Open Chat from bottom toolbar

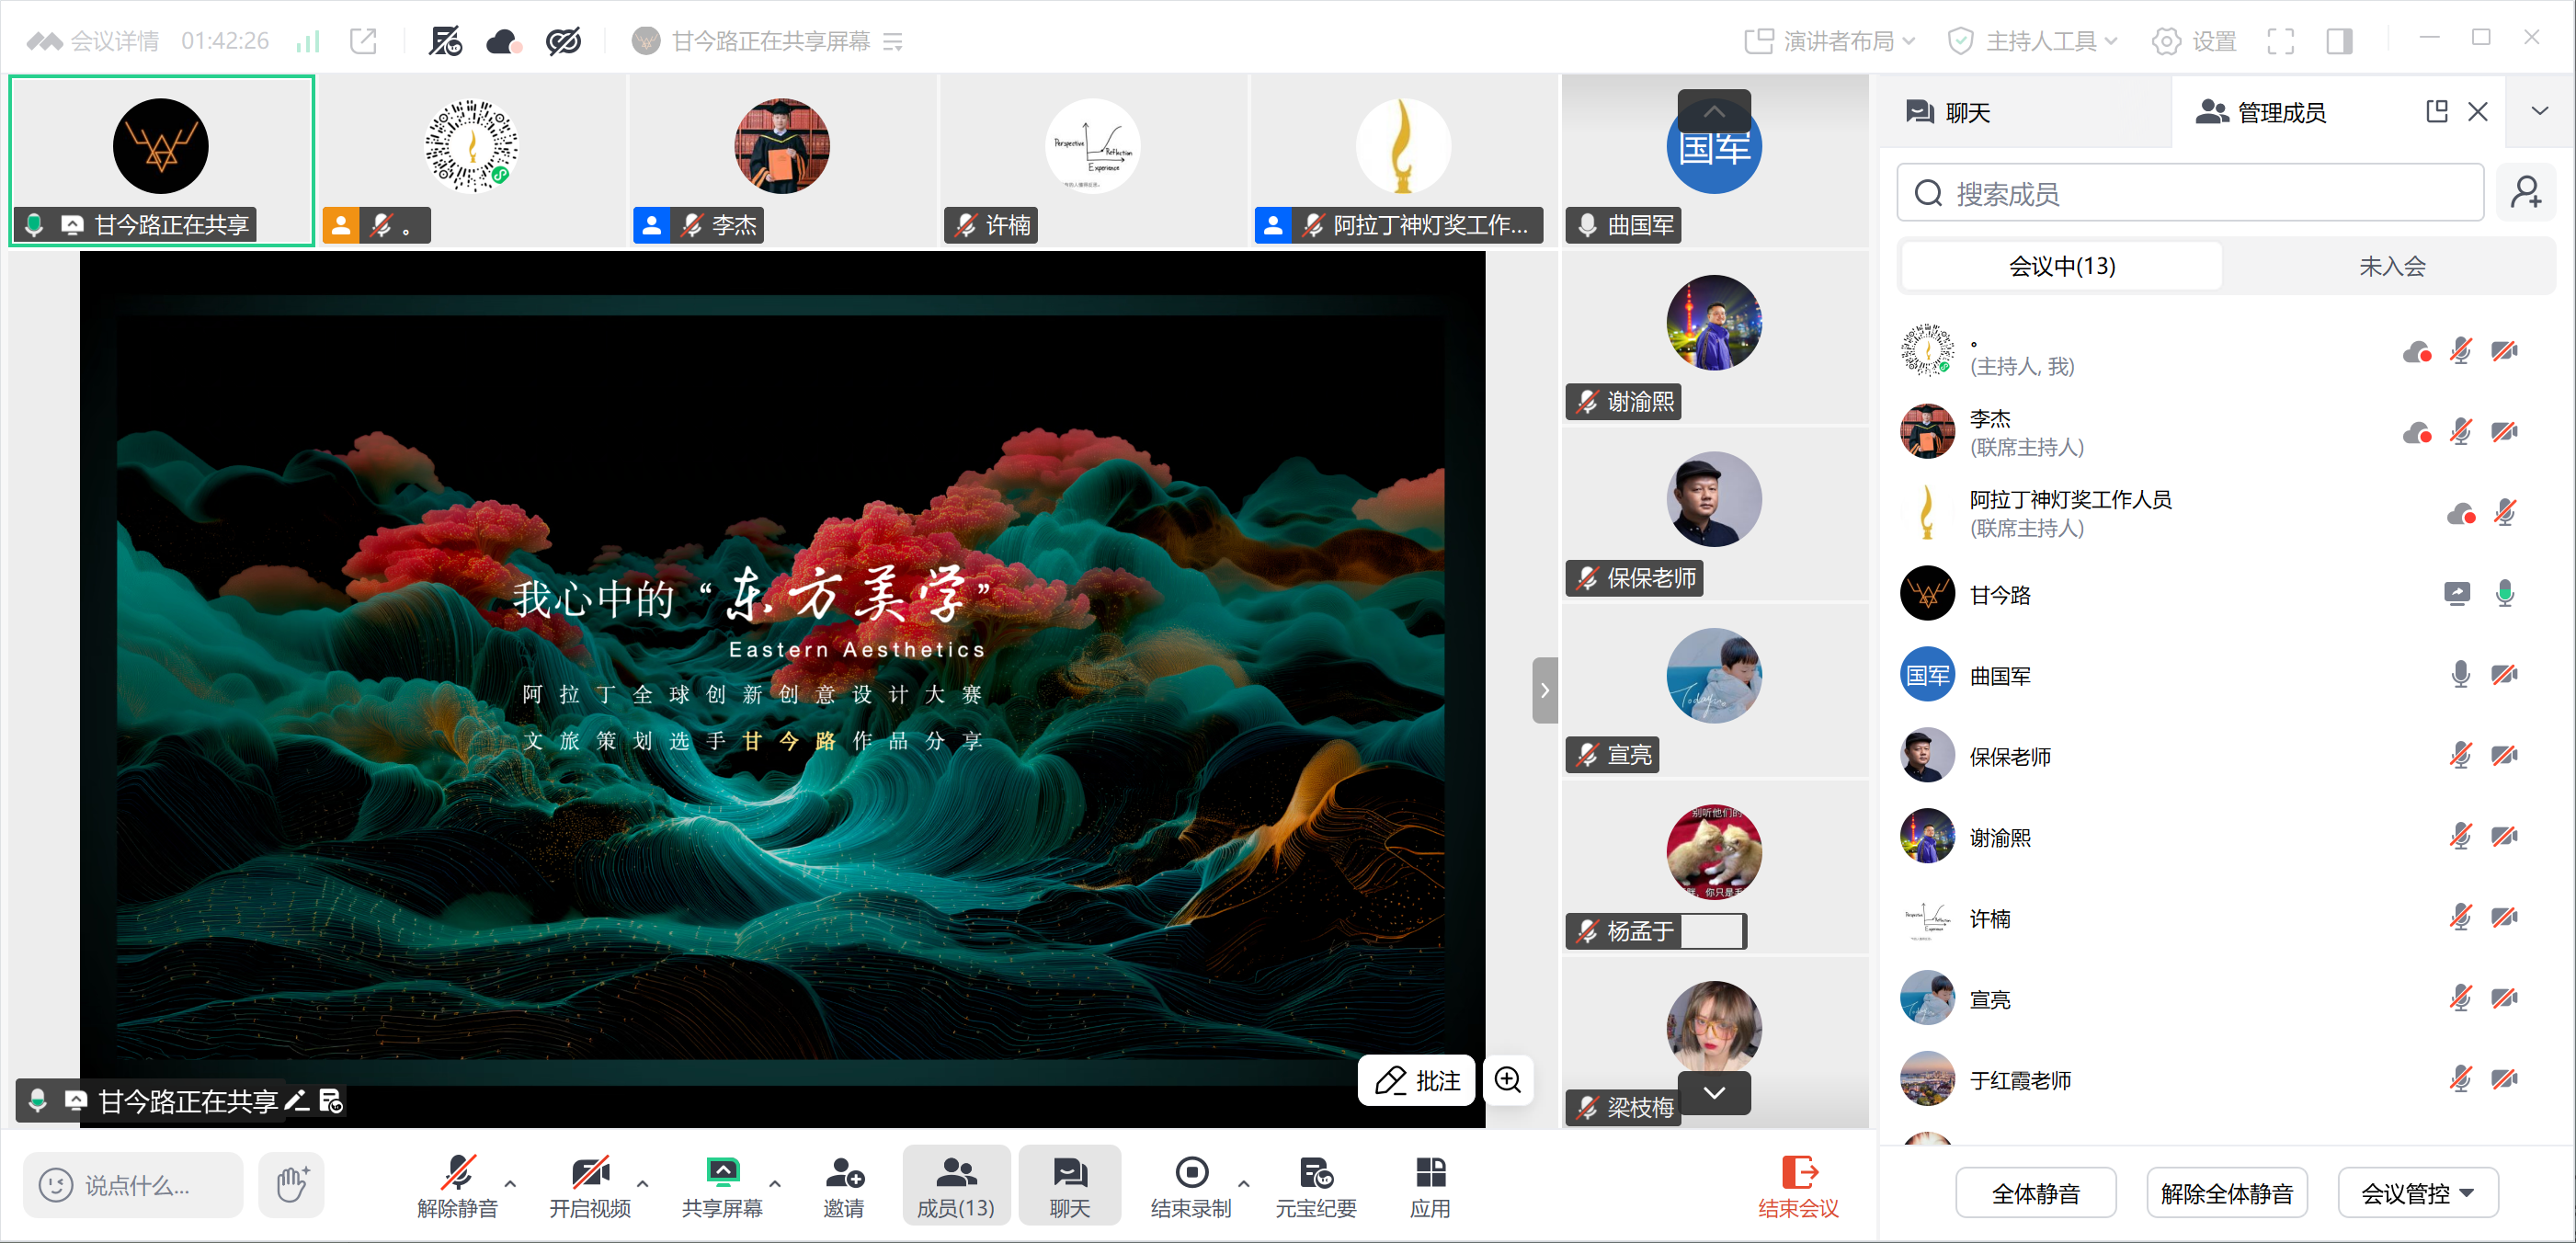[1069, 1187]
